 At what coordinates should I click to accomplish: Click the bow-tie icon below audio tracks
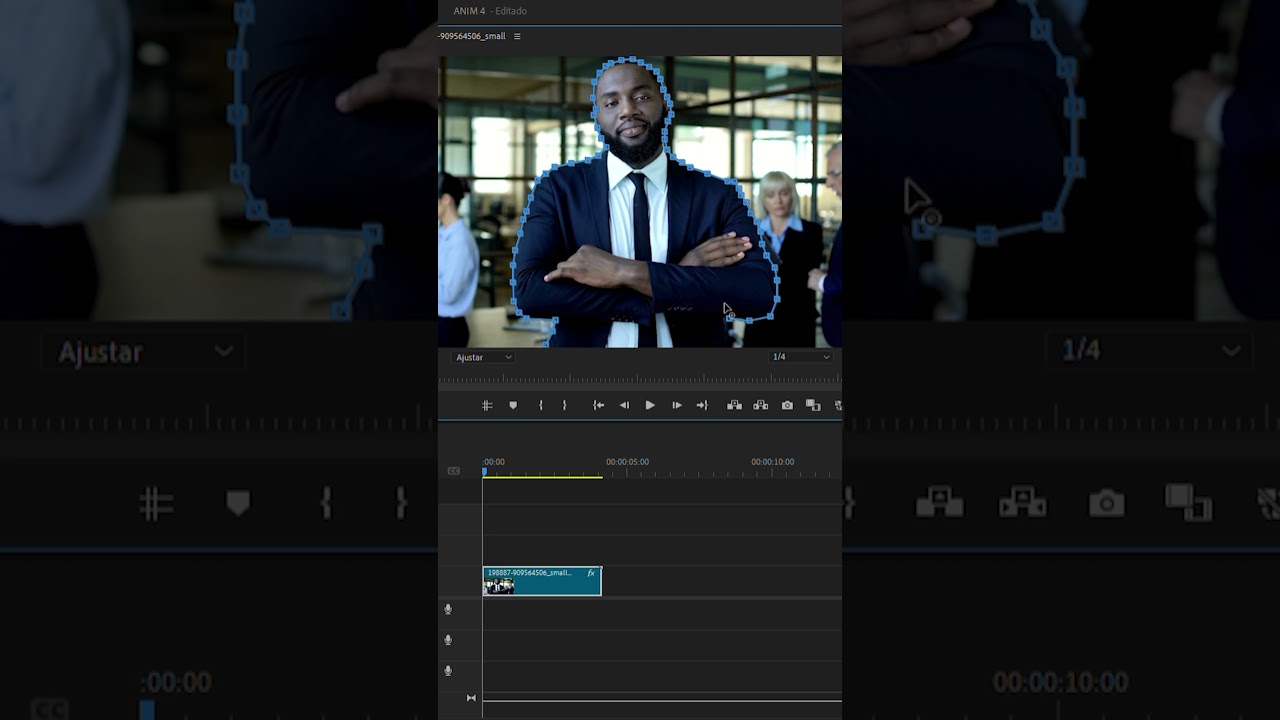click(x=471, y=698)
